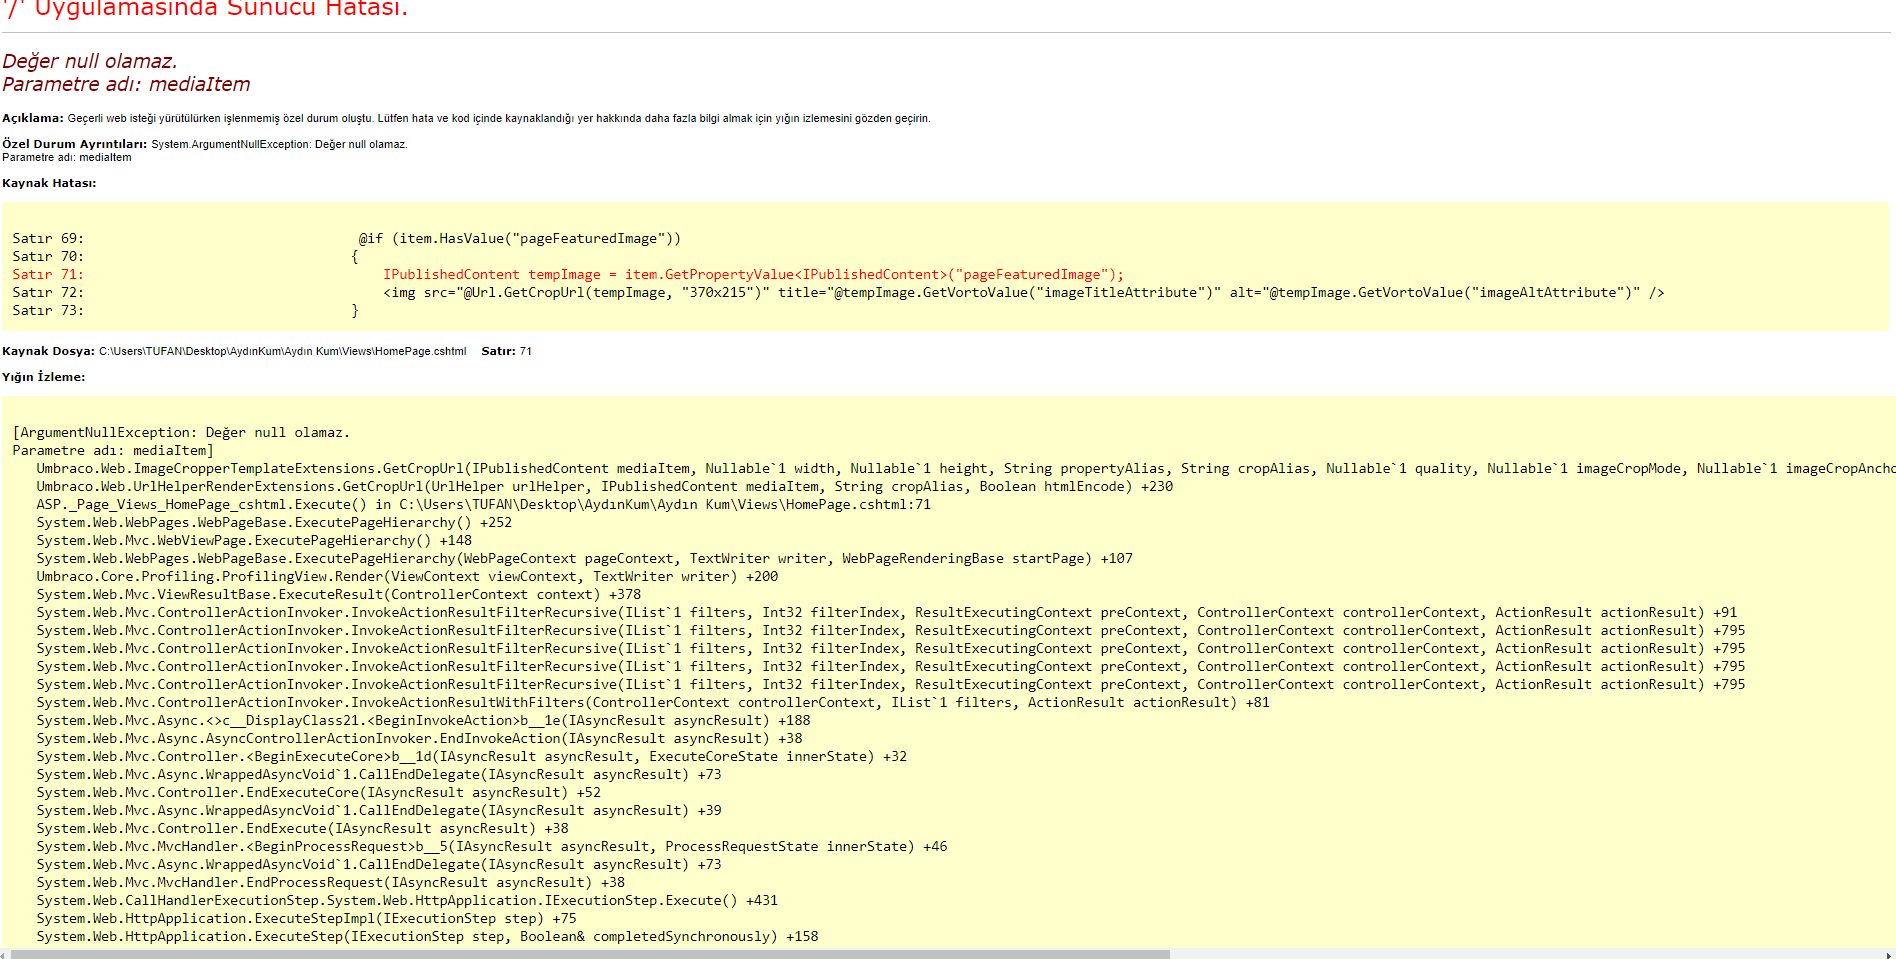Click the red IPublishedContent tempImage code line
Image resolution: width=1896 pixels, height=959 pixels.
pyautogui.click(x=753, y=275)
